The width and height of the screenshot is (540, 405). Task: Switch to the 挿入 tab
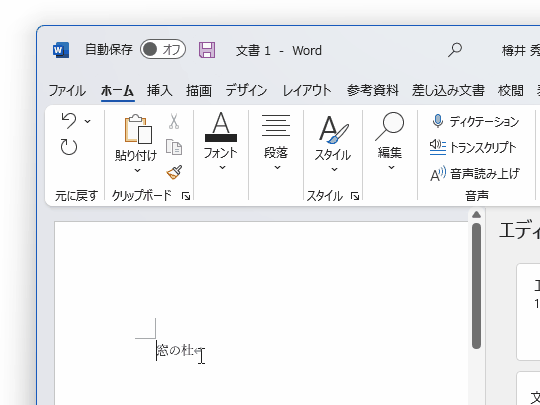pyautogui.click(x=160, y=91)
